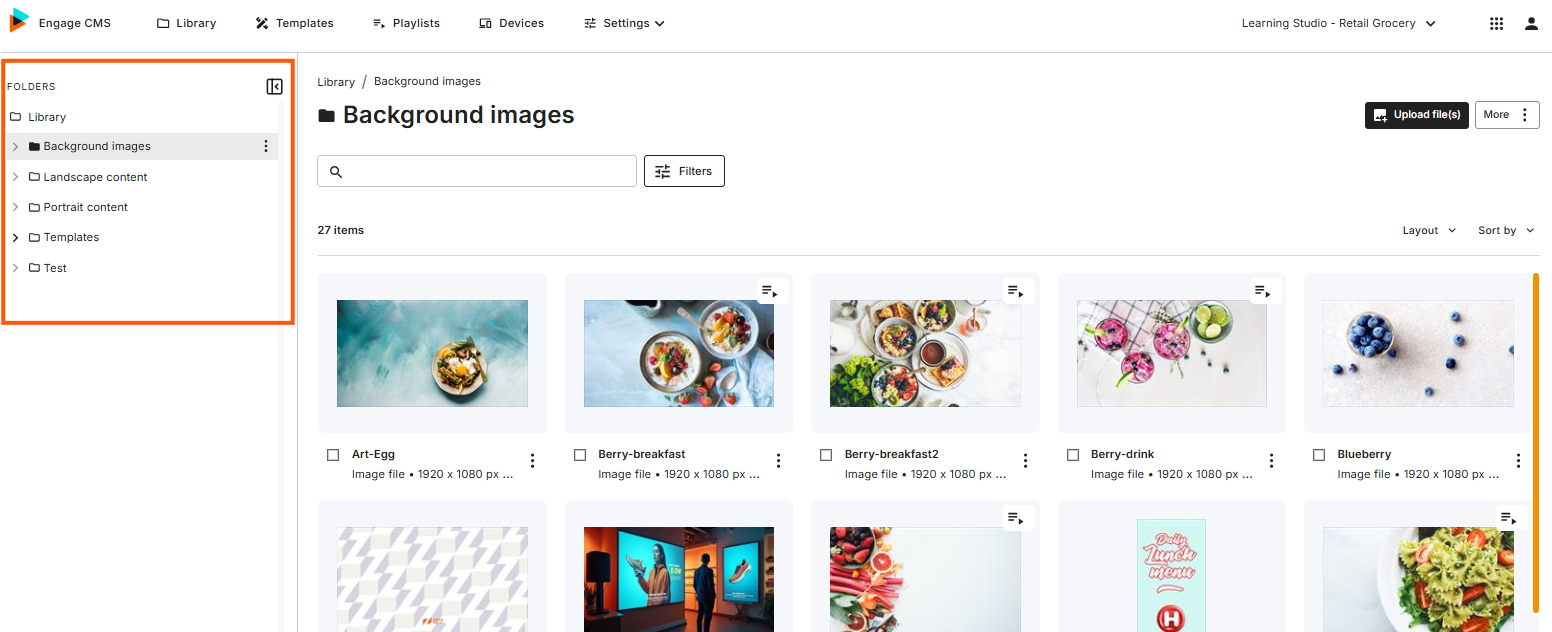Image resolution: width=1552 pixels, height=632 pixels.
Task: Click the Library breadcrumb link
Action: click(x=336, y=82)
